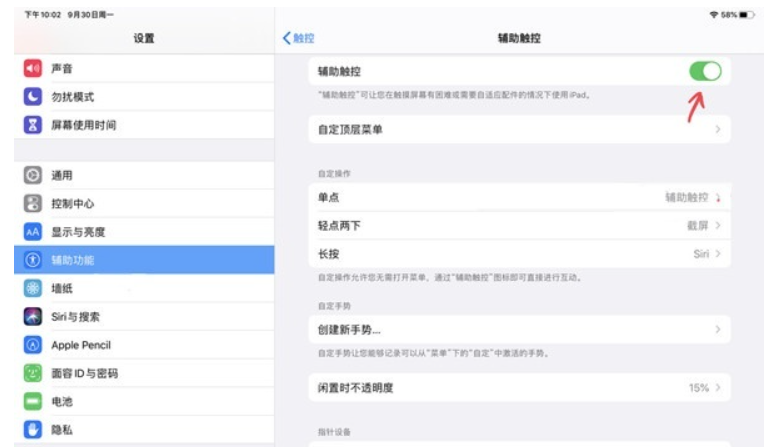Image resolution: width=773 pixels, height=447 pixels.
Task: Tap the 9月30日 date in status bar
Action: (x=90, y=15)
